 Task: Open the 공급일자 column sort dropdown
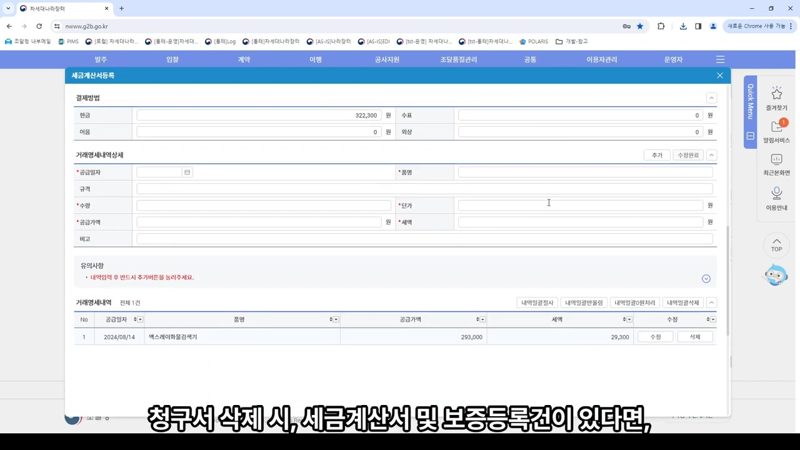tap(138, 319)
